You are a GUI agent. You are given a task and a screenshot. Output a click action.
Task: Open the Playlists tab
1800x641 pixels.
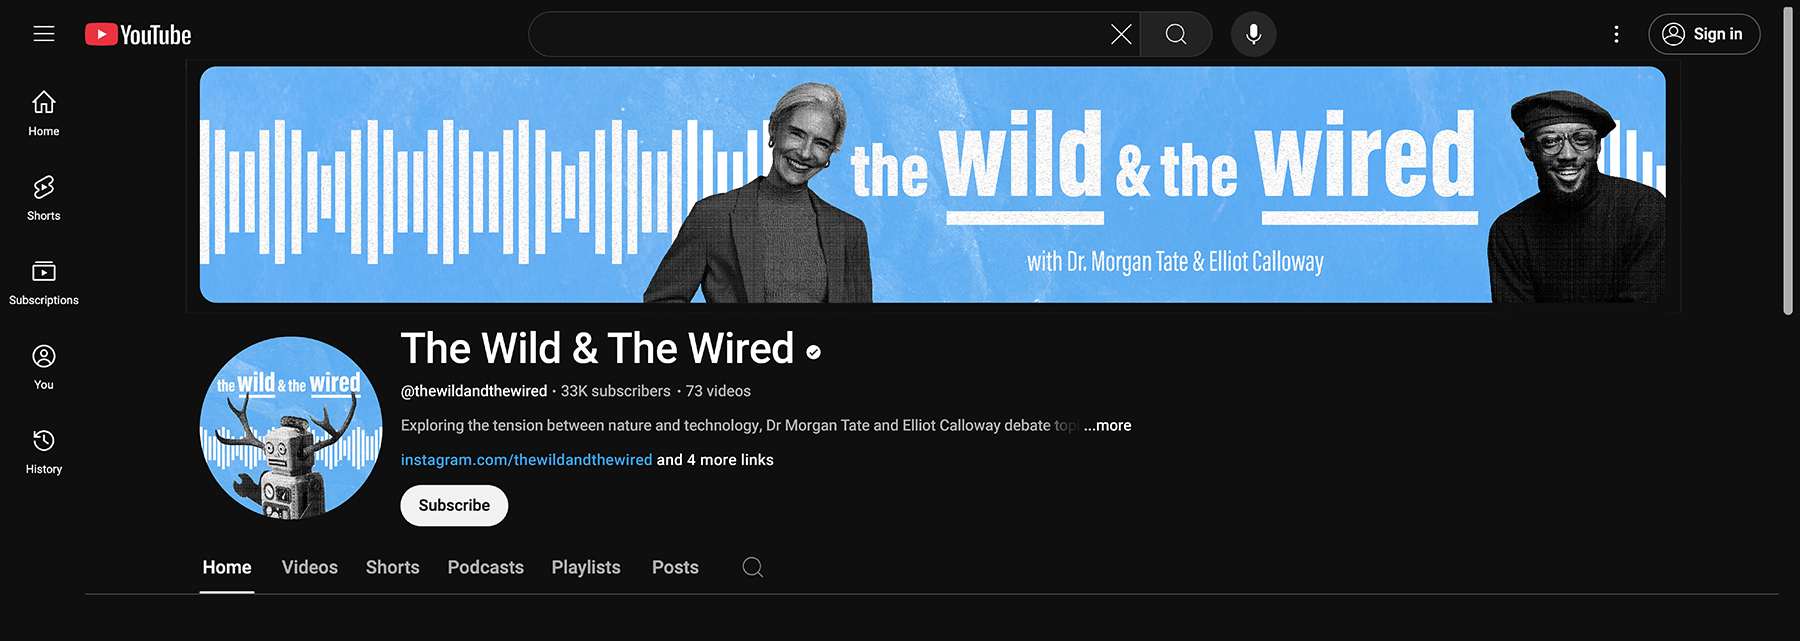pyautogui.click(x=586, y=567)
